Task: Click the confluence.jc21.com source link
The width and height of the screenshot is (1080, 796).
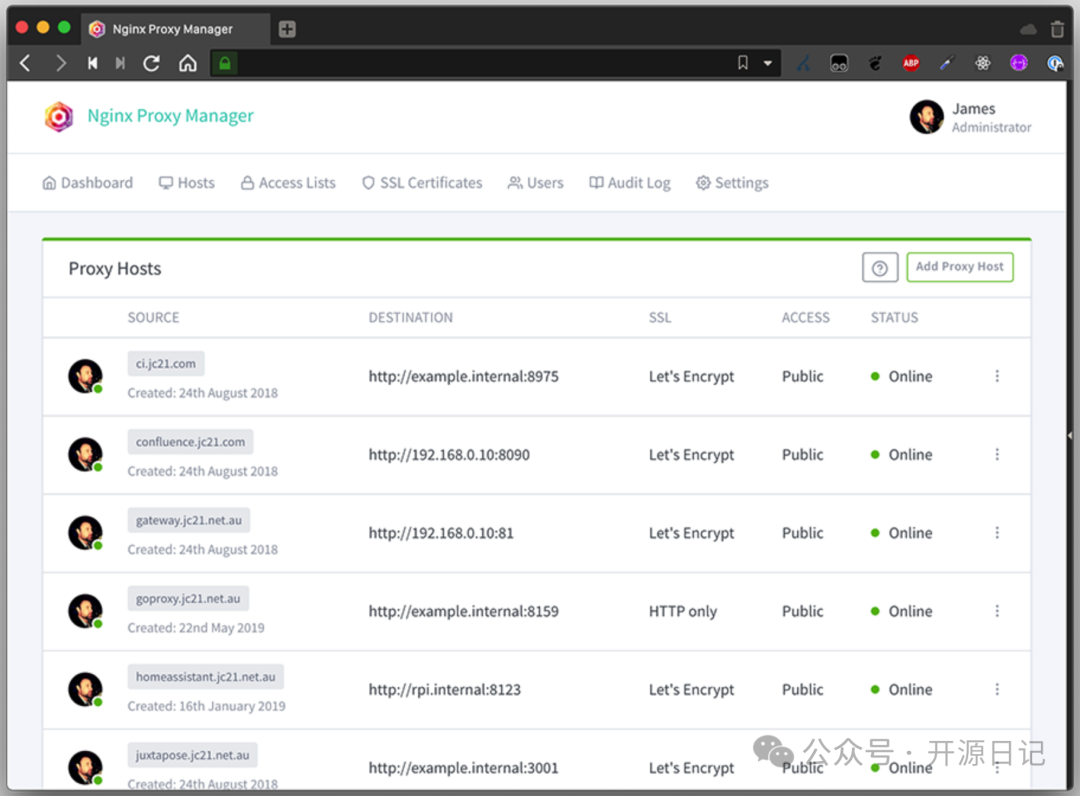Action: click(x=190, y=442)
